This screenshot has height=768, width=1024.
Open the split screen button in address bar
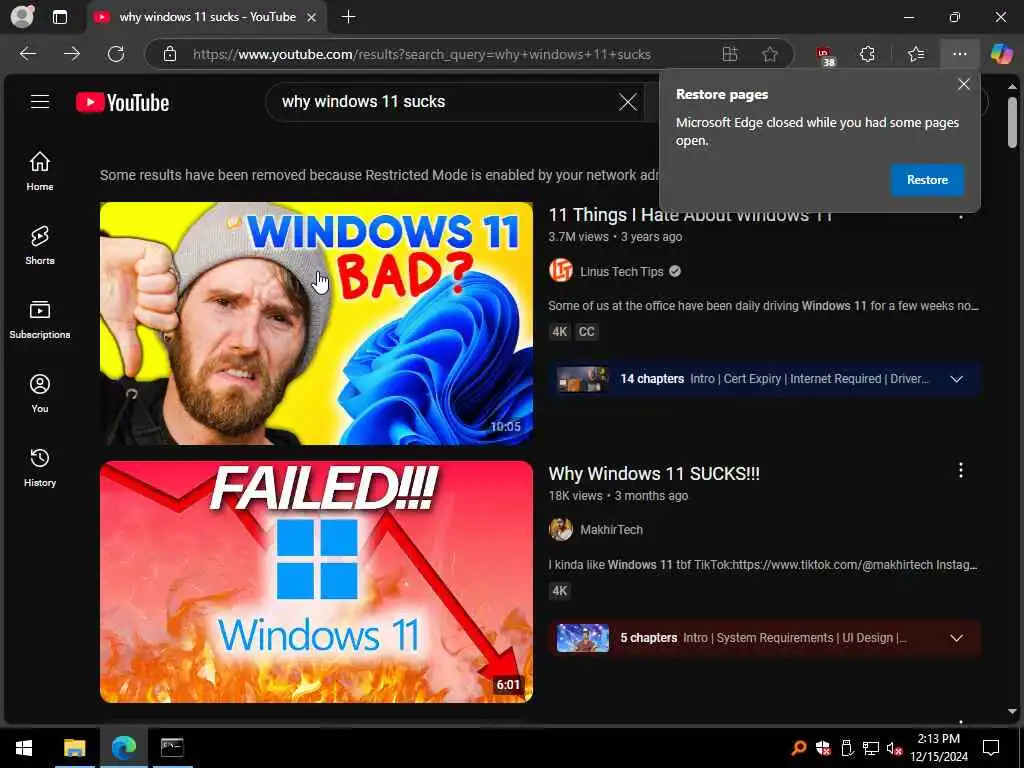(x=729, y=54)
